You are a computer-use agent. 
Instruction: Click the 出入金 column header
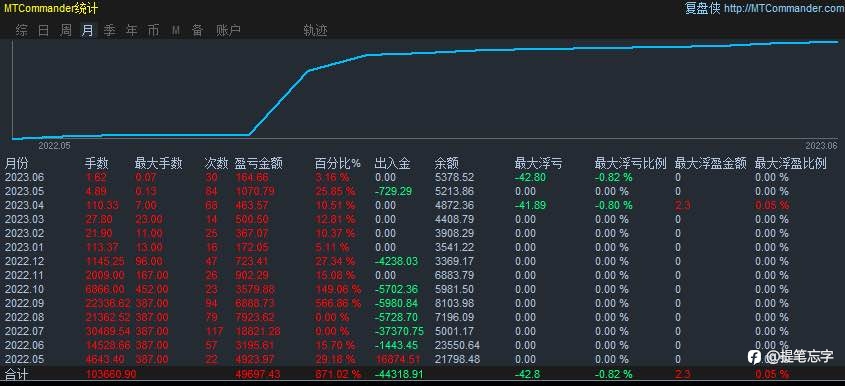click(x=392, y=163)
